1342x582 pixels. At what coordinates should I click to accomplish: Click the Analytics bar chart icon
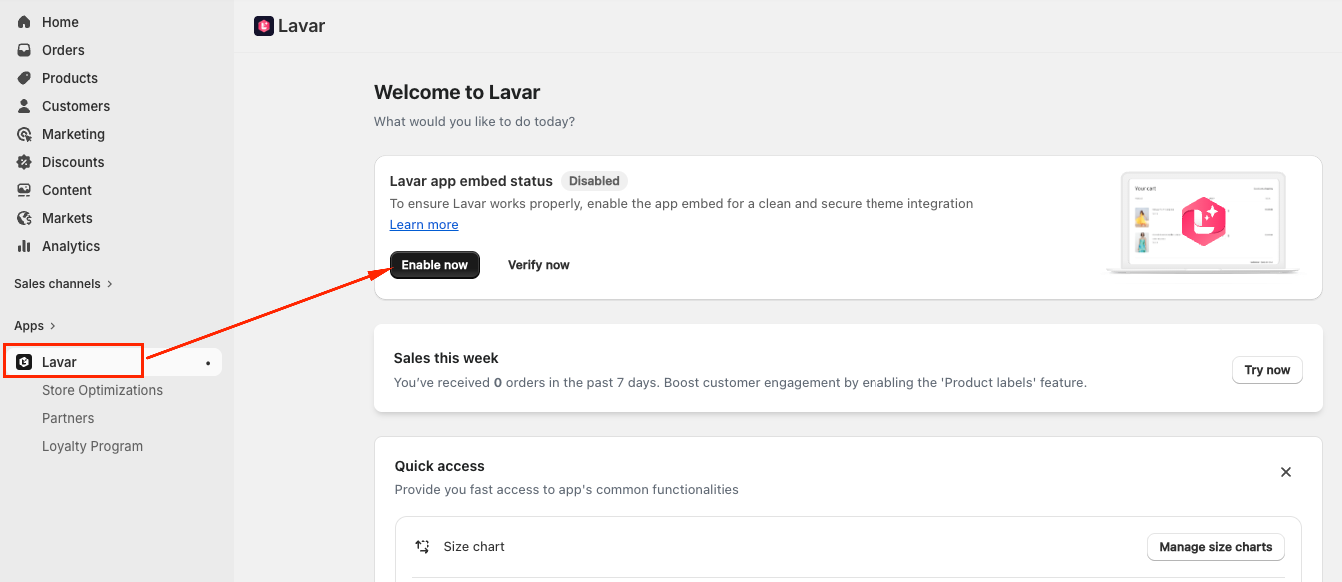24,246
